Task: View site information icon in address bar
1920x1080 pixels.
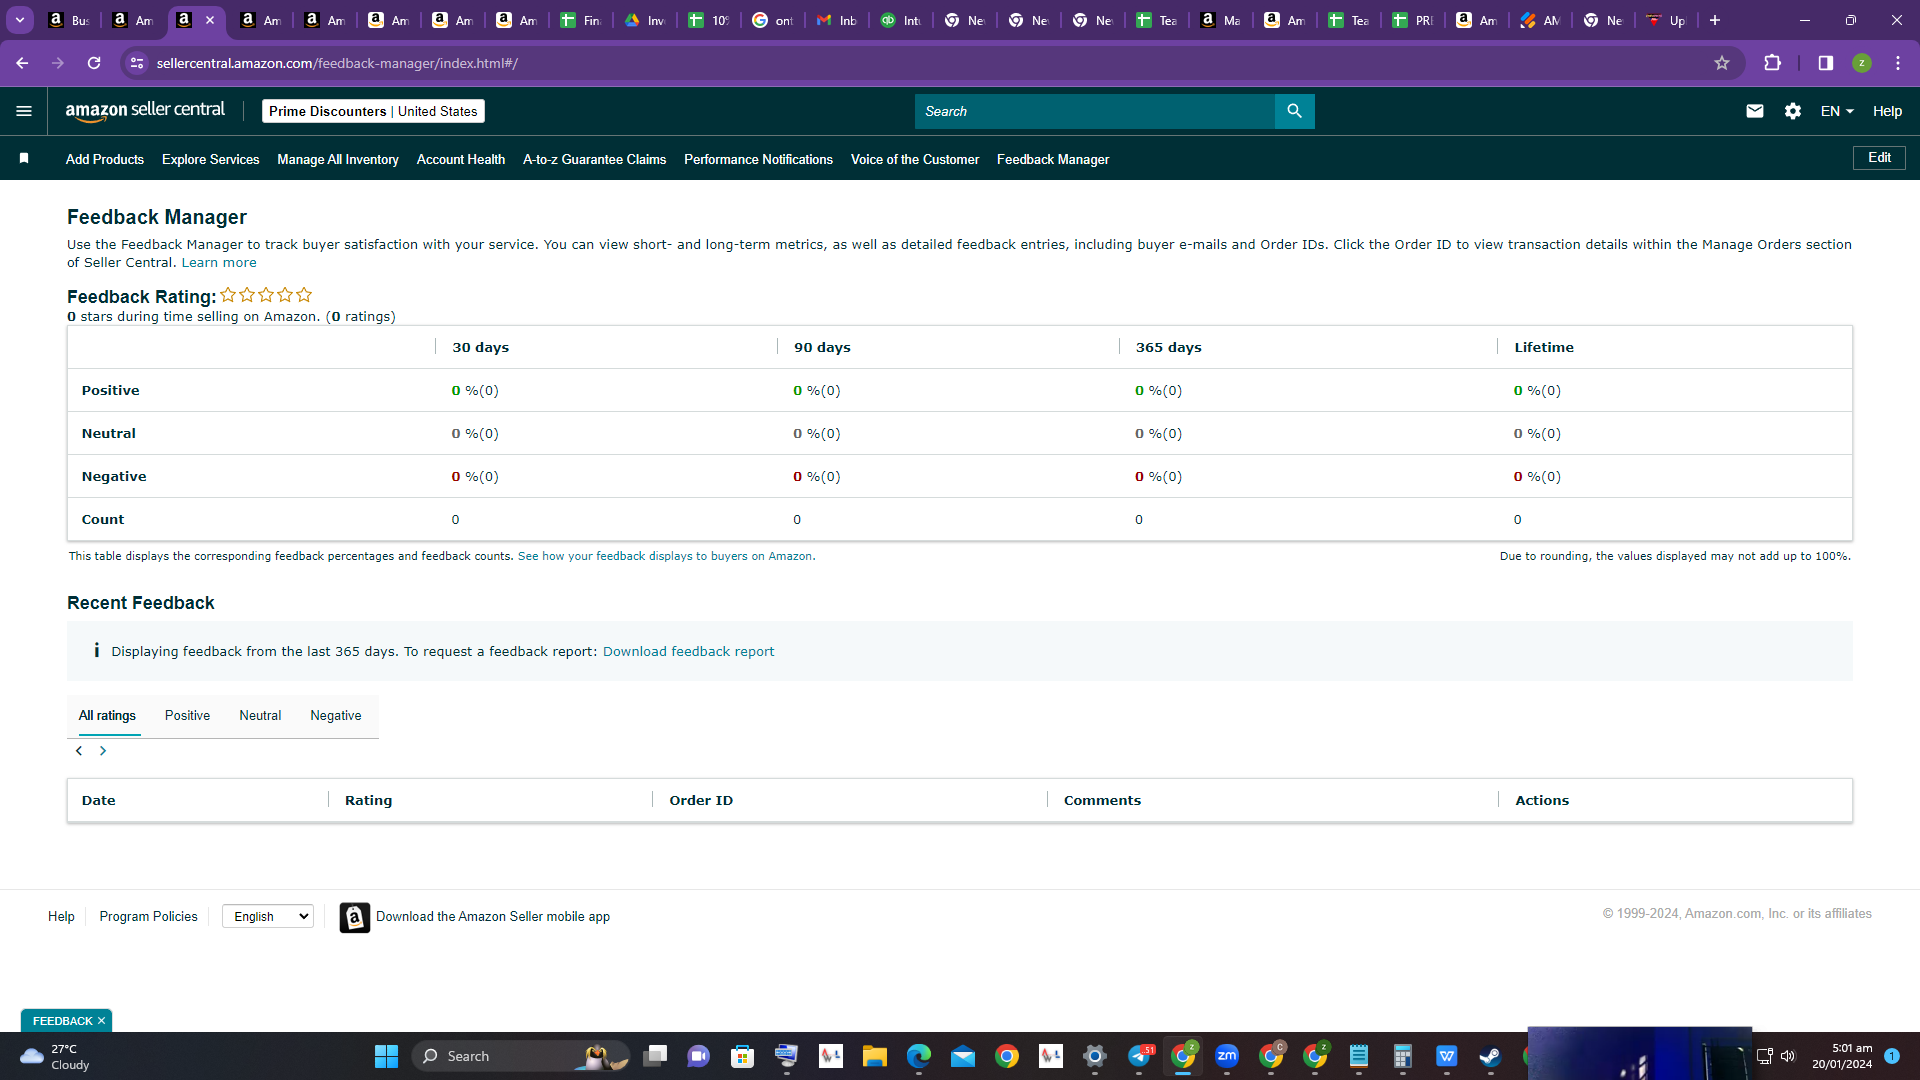Action: click(x=137, y=63)
